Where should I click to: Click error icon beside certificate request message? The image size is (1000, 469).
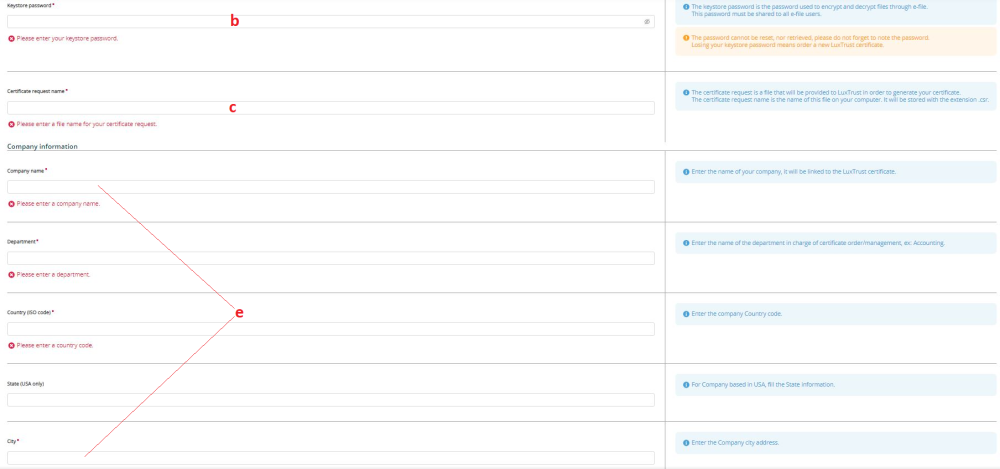(11, 124)
